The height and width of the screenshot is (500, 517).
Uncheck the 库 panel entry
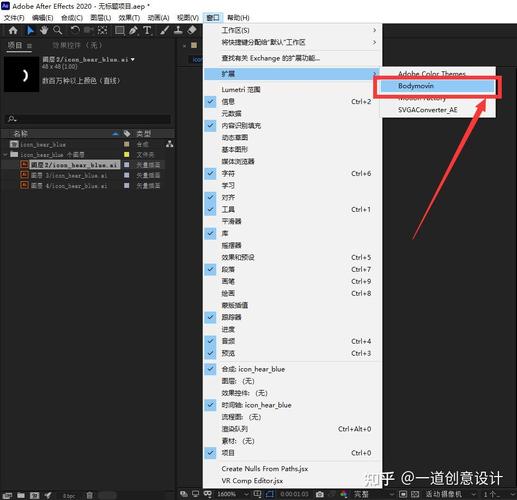pos(293,233)
